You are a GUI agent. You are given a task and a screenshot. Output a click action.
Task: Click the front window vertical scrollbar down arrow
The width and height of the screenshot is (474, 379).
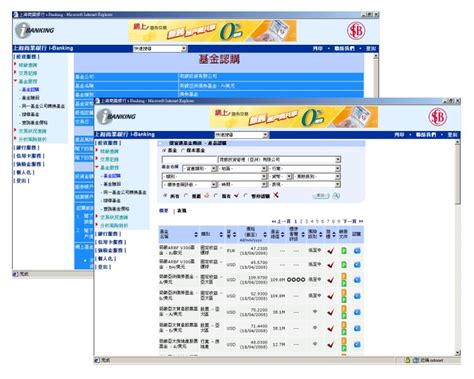(458, 352)
